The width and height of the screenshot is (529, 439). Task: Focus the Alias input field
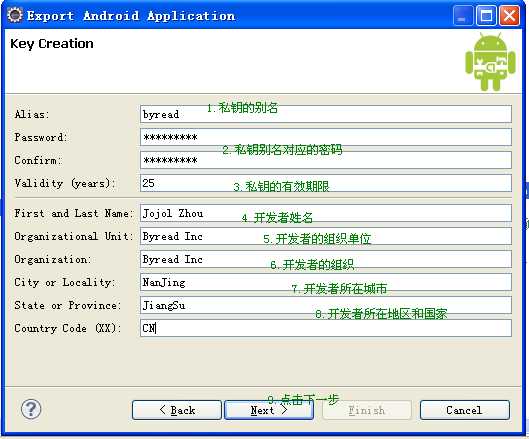point(326,114)
